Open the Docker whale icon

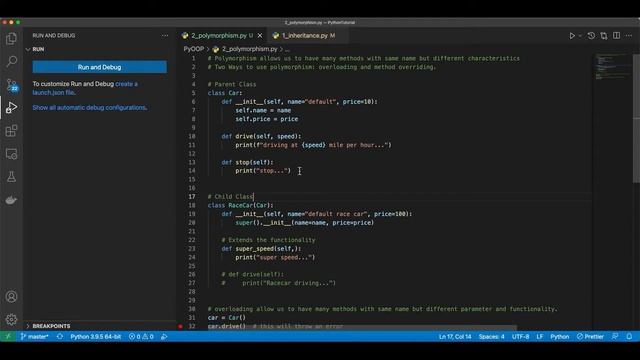(11, 200)
